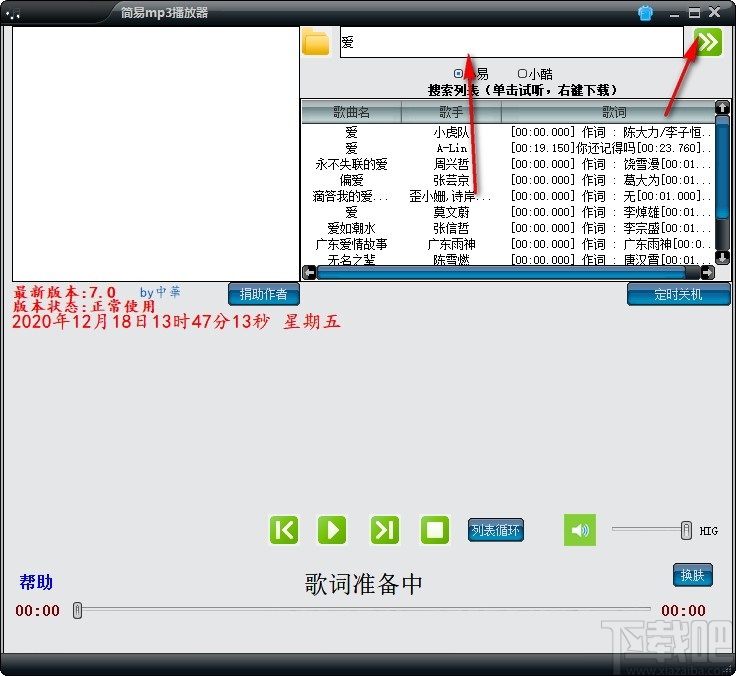
Task: Click the green double-arrow search button
Action: 707,42
